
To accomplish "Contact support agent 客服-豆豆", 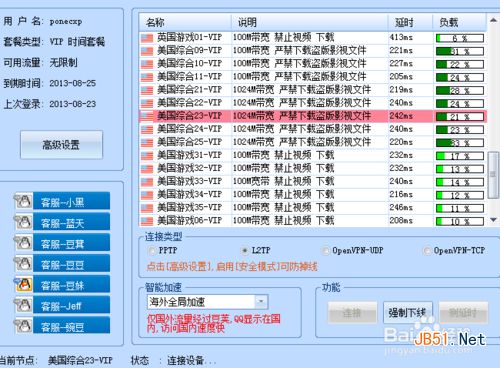I will click(71, 264).
